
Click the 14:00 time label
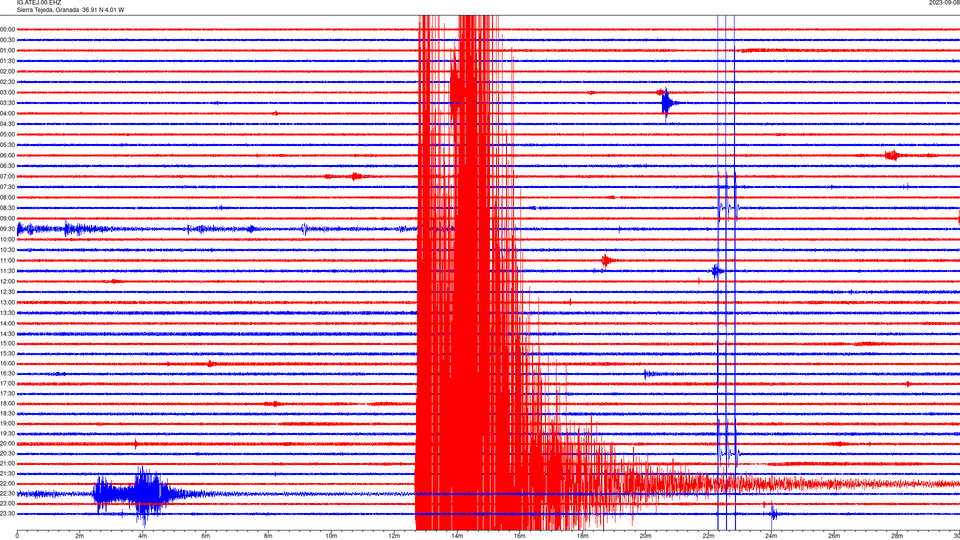coord(7,323)
